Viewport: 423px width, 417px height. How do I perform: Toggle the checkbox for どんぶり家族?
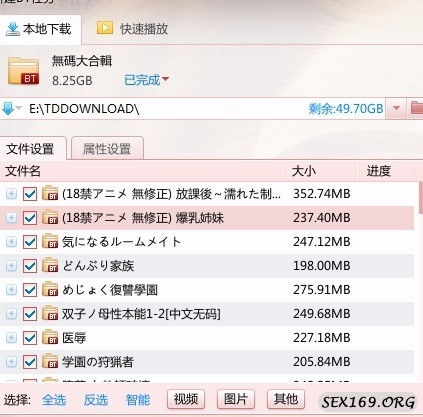click(x=30, y=266)
